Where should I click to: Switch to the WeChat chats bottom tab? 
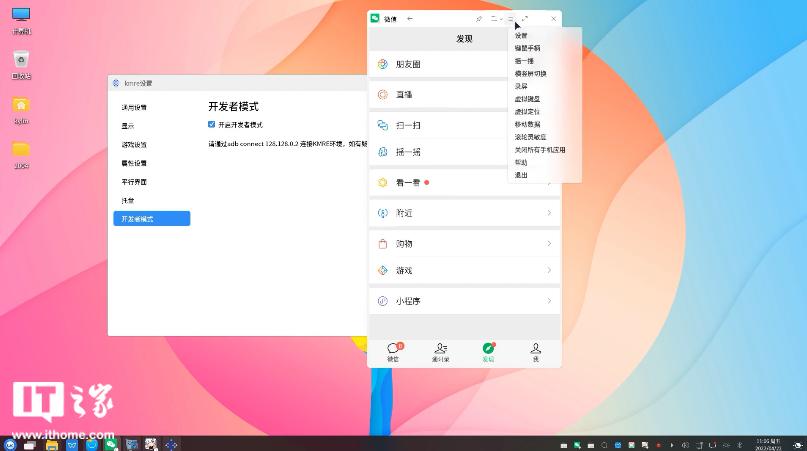394,352
